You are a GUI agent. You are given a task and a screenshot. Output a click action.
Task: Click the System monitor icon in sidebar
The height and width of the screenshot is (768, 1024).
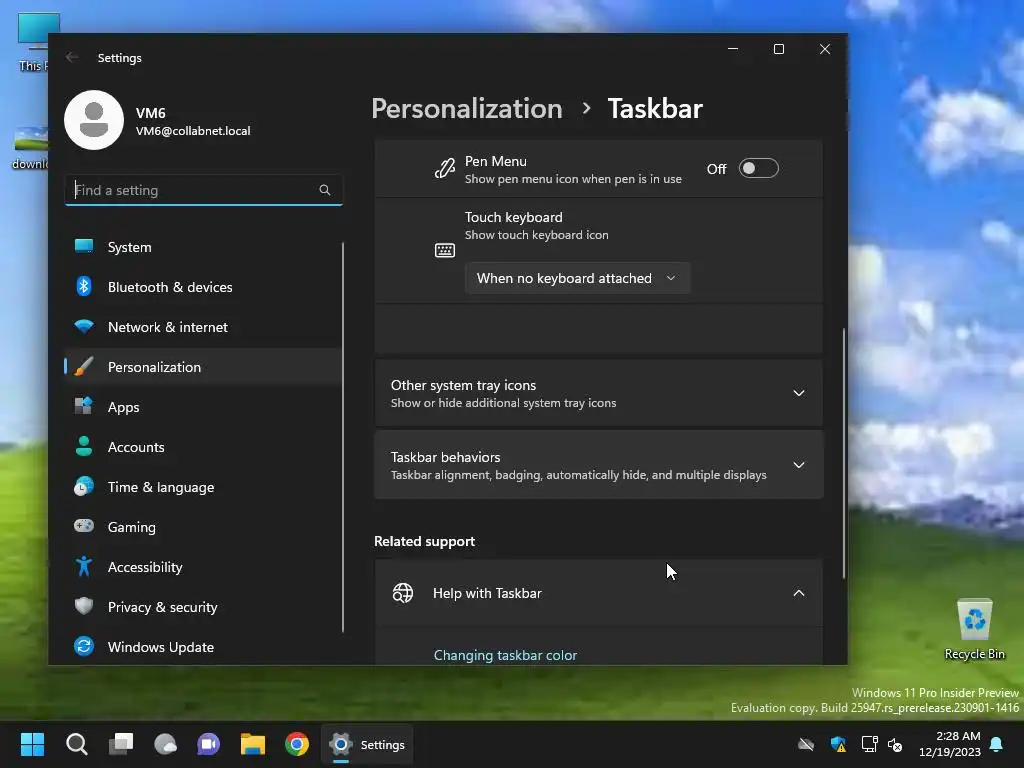(x=84, y=246)
